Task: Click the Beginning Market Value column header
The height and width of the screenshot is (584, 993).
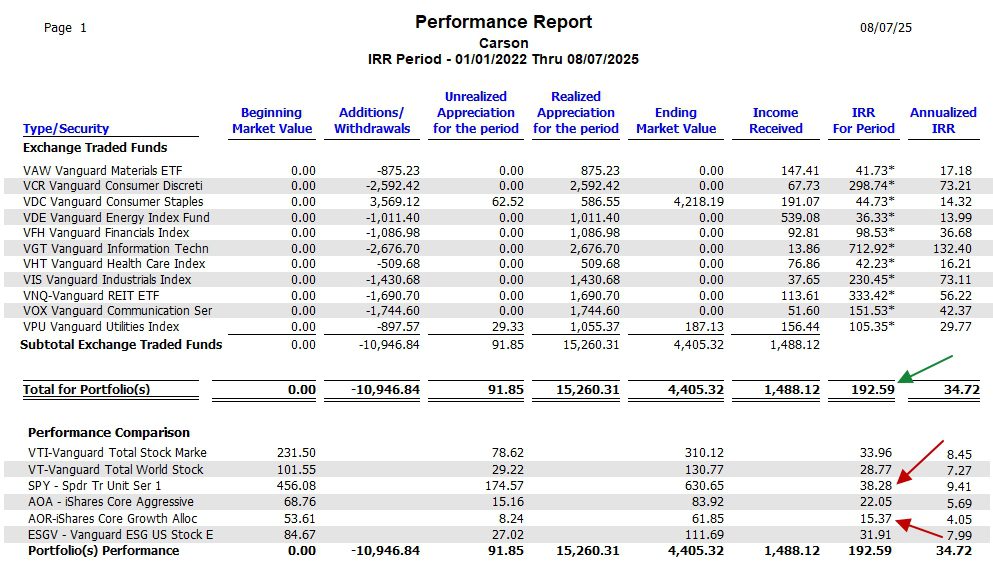Action: tap(272, 120)
